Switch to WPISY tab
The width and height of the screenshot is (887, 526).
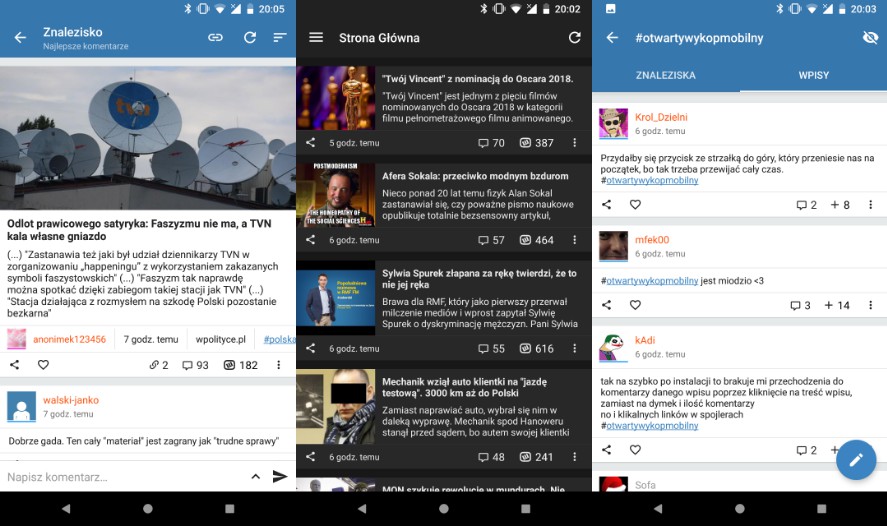(x=813, y=75)
